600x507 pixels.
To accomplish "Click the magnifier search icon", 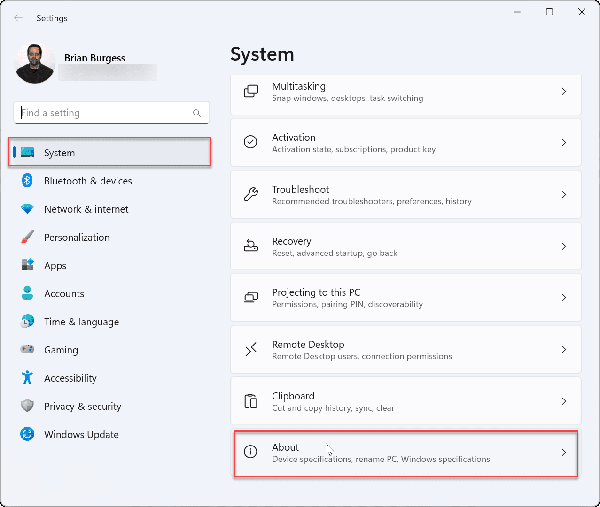I will point(197,113).
